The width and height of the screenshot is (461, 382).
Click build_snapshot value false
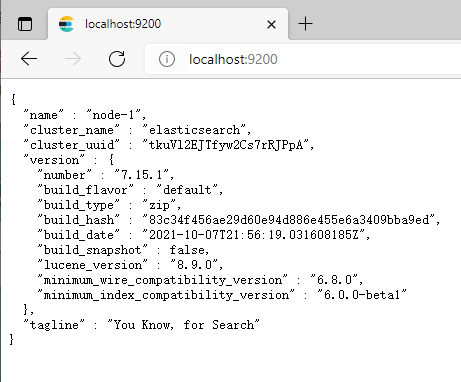pyautogui.click(x=187, y=250)
